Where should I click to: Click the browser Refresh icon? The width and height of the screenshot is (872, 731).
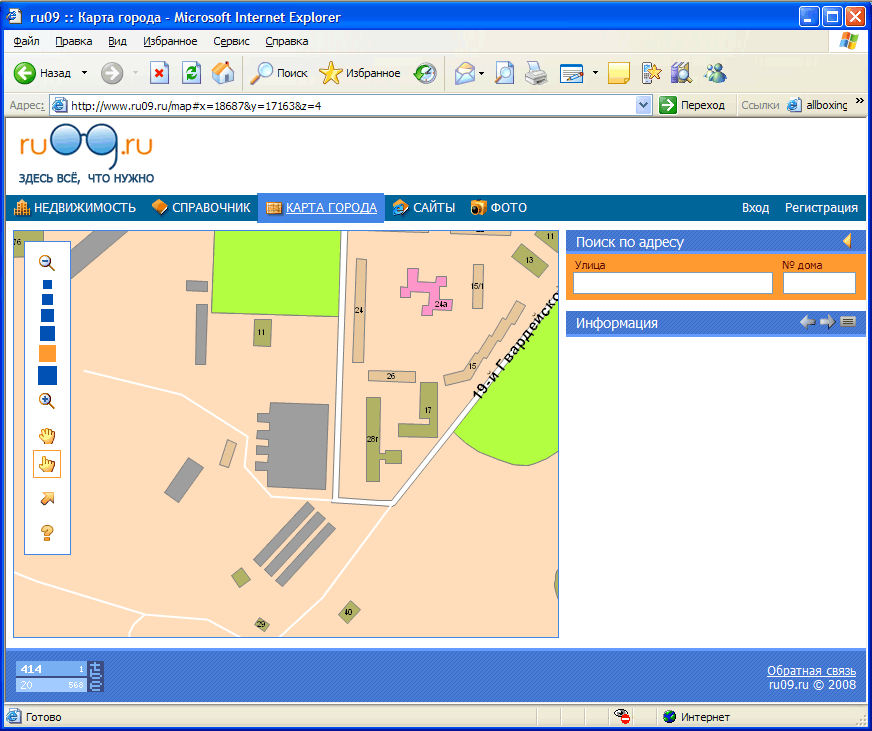[191, 73]
